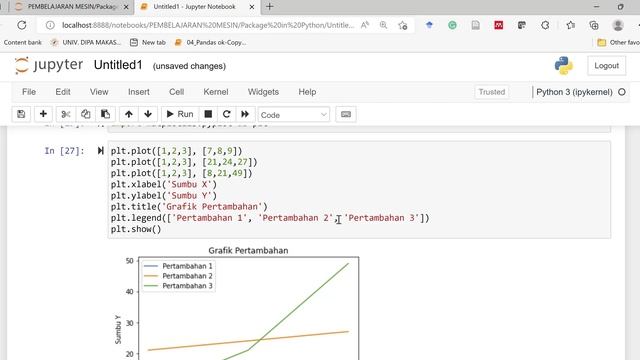Image resolution: width=640 pixels, height=360 pixels.
Task: Add this page to favorites star icon
Action: tap(403, 25)
